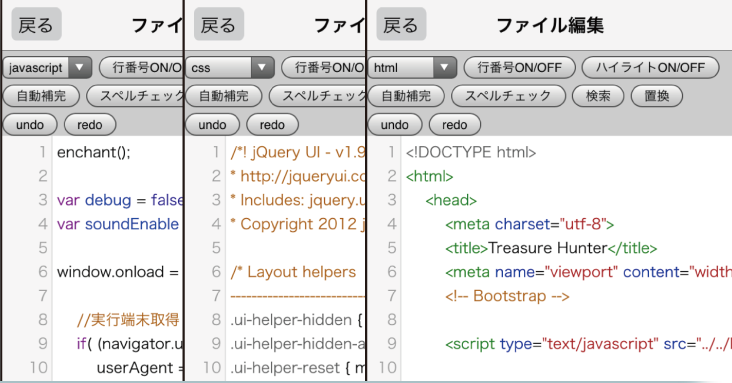This screenshot has height=383, width=732.
Task: Open the css language dropdown
Action: (x=230, y=68)
